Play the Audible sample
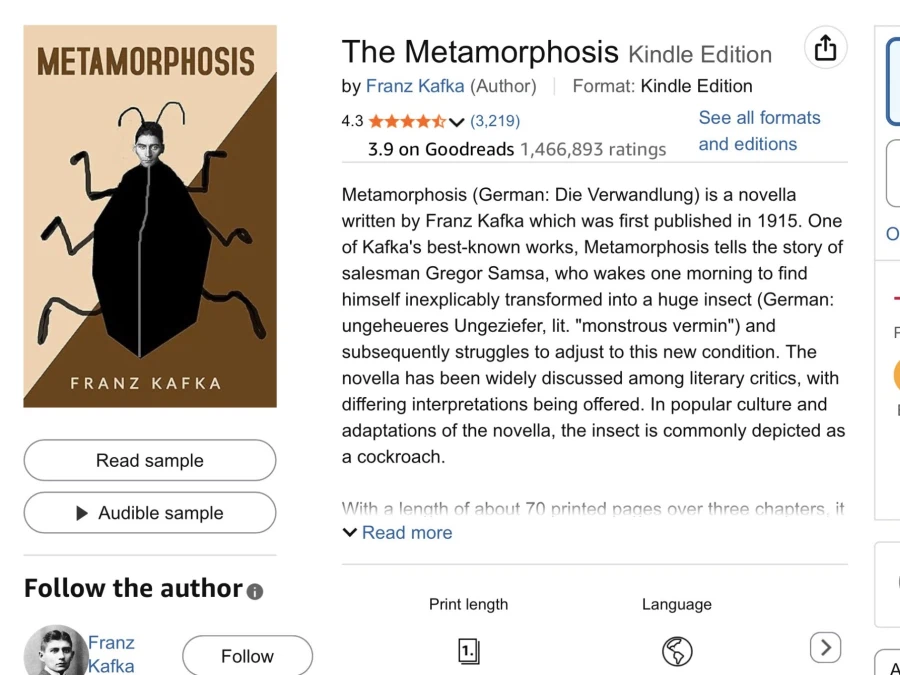 150,513
